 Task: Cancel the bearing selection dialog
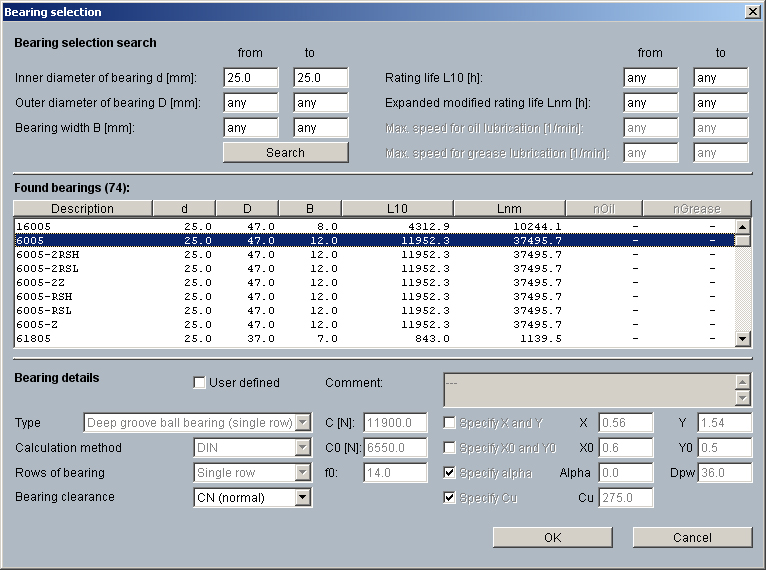692,538
